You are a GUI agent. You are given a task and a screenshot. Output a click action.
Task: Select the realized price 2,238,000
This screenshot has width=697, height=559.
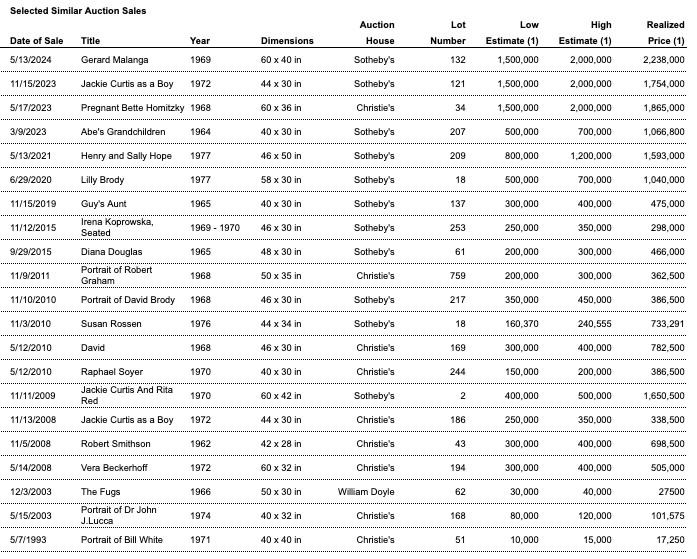coord(664,60)
